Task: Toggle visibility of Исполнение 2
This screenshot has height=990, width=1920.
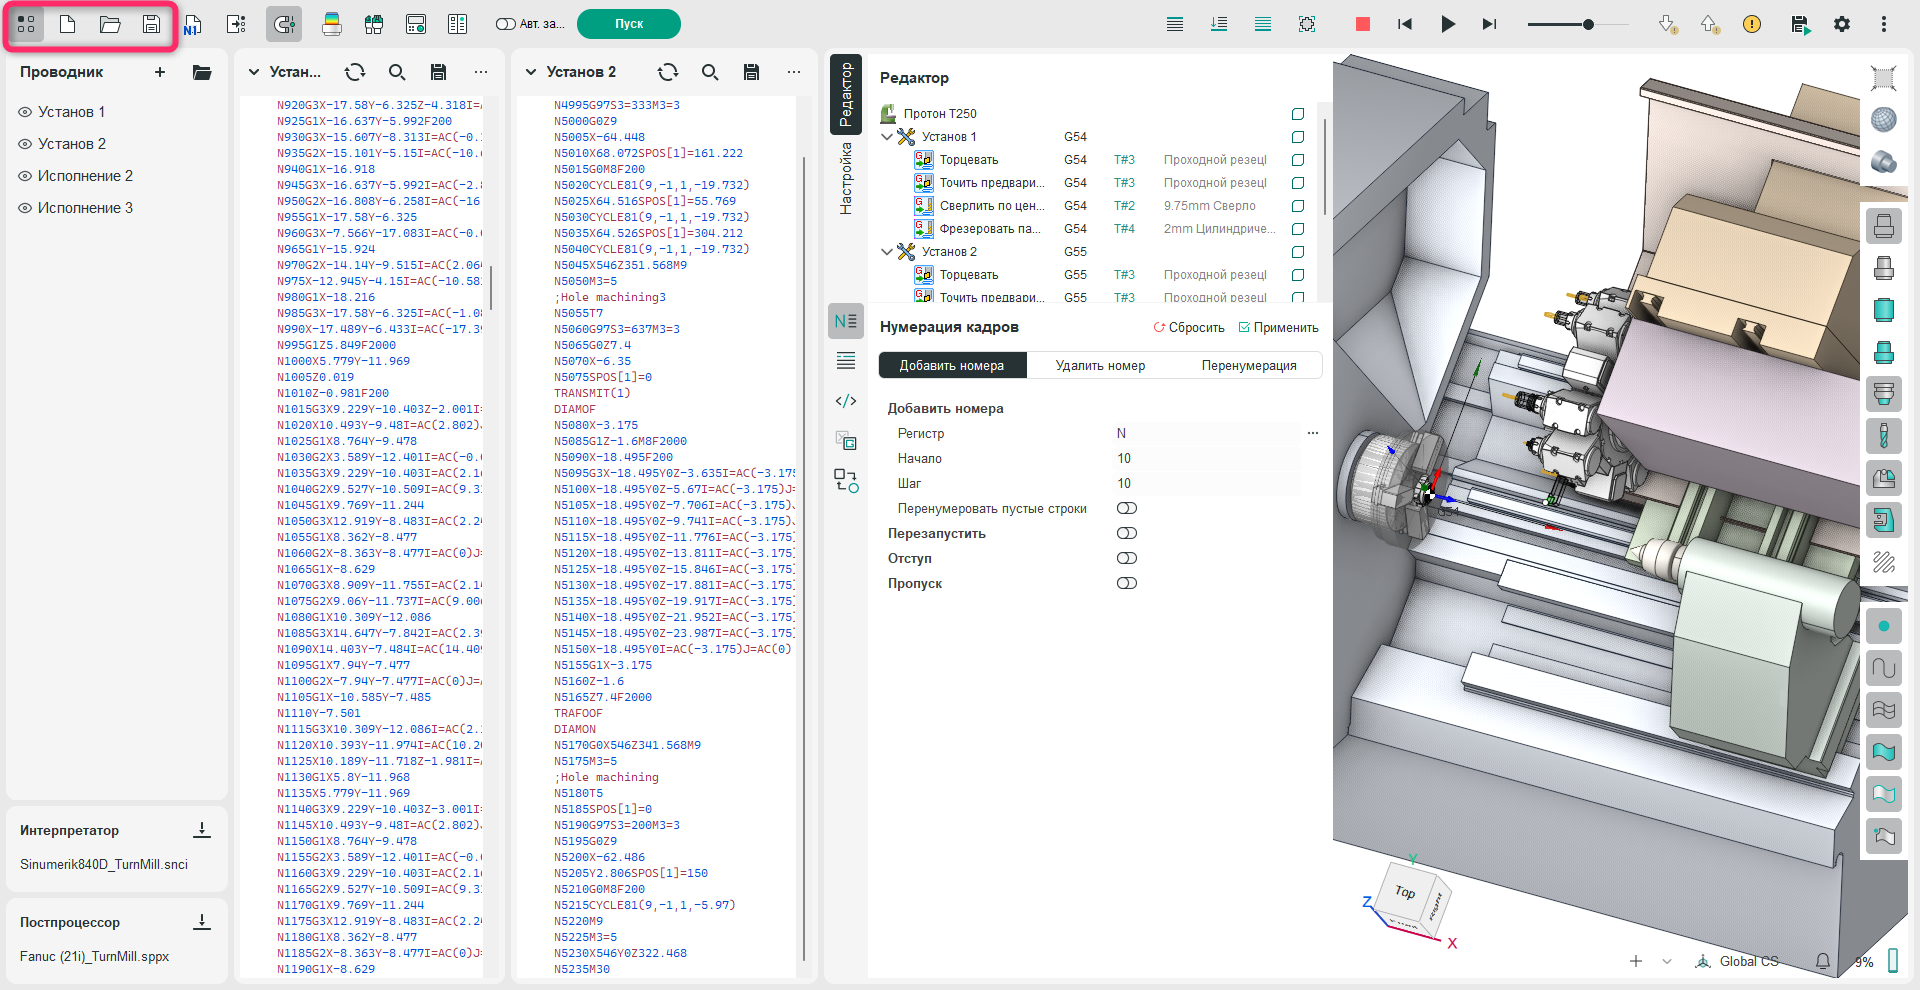Action: tap(26, 176)
